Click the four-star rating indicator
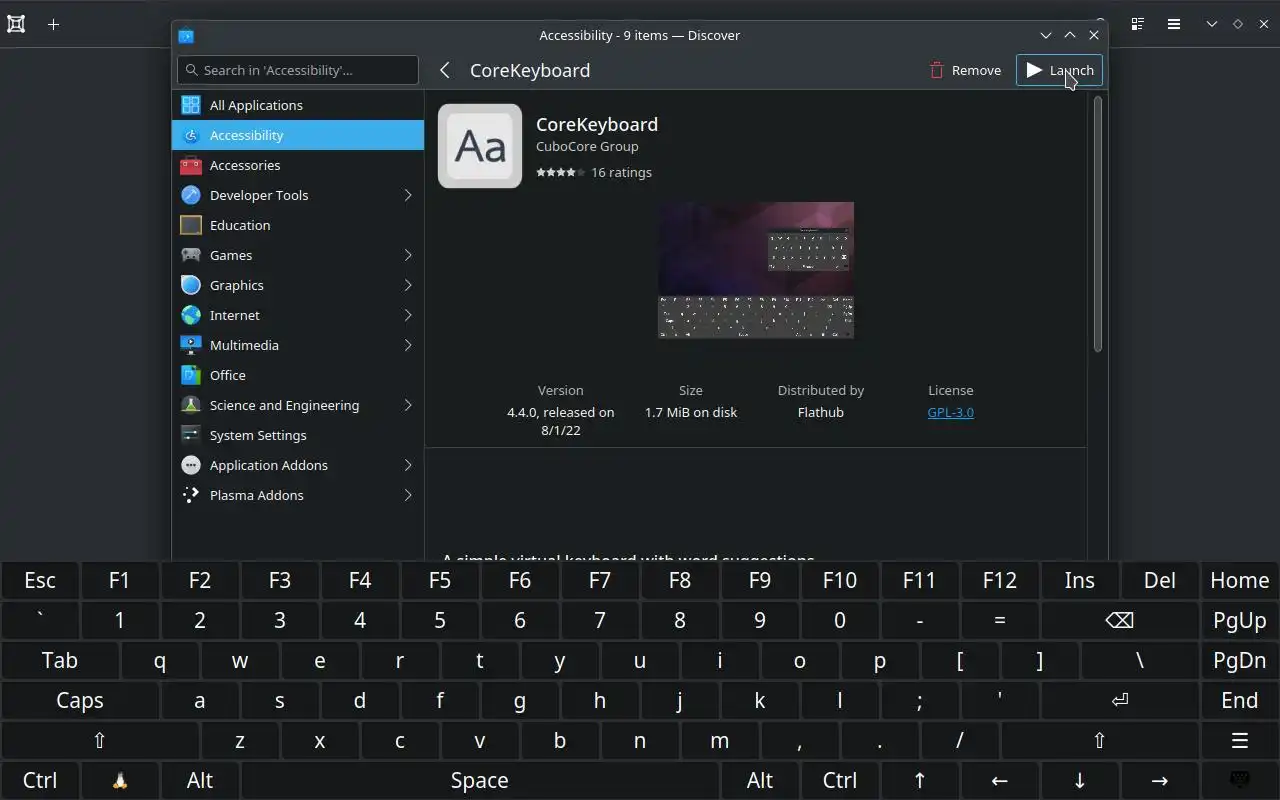 (x=561, y=172)
